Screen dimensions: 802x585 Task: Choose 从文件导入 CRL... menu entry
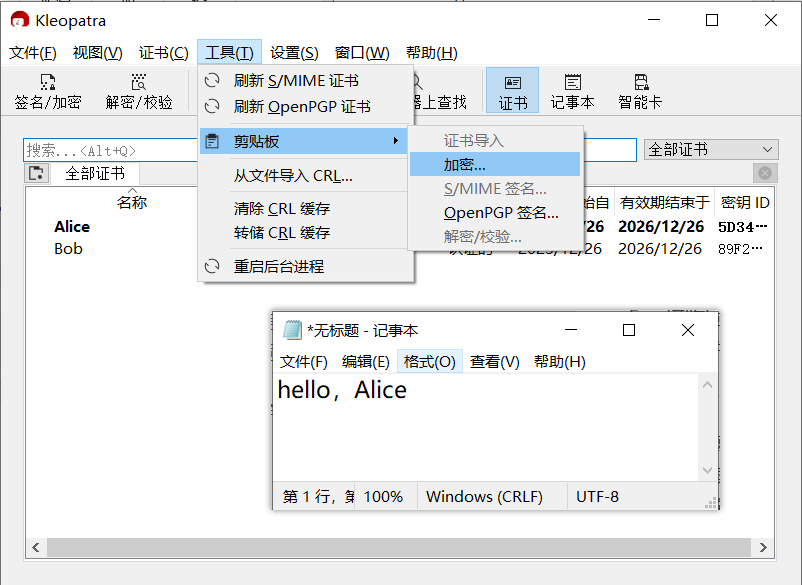tap(305, 176)
